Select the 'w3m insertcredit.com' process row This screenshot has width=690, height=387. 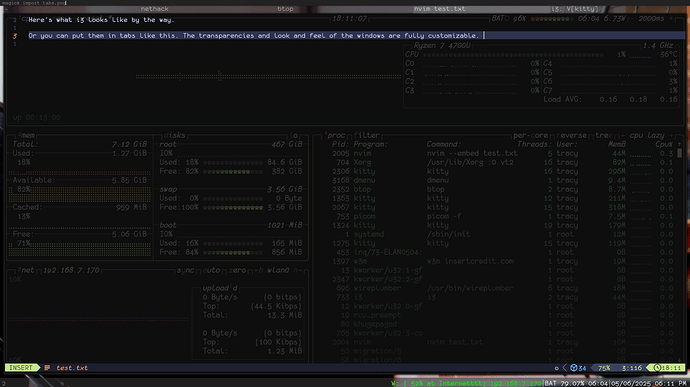point(502,261)
